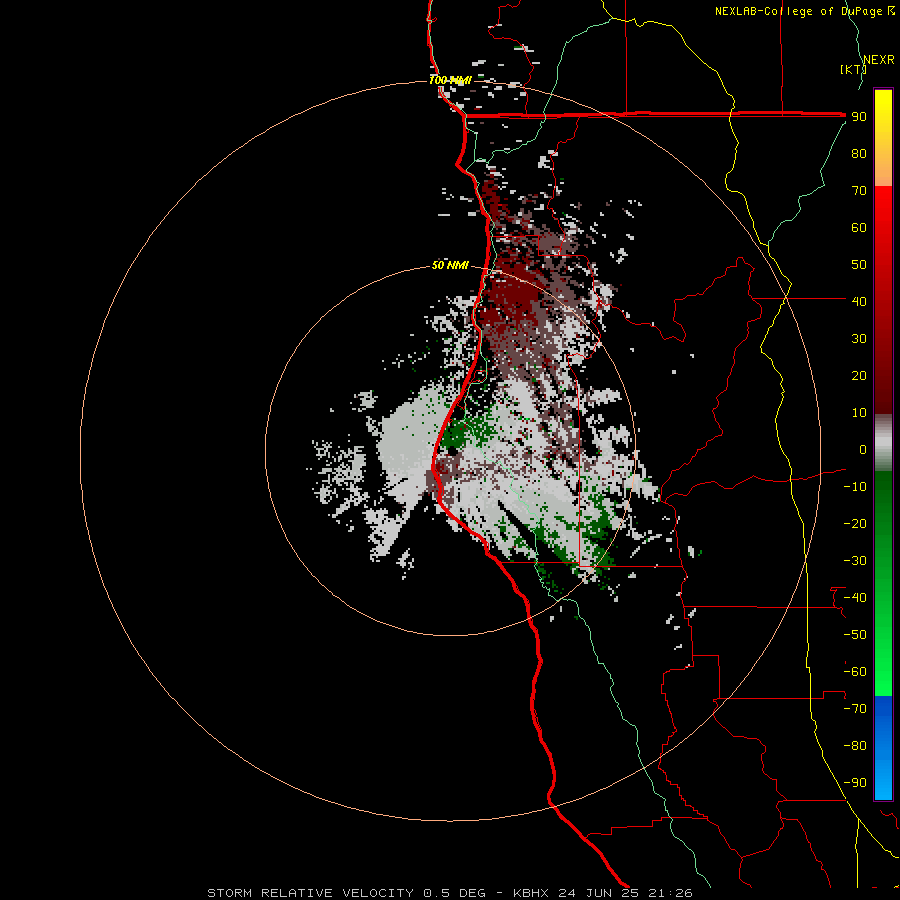Screen dimensions: 900x900
Task: Select the -50 knot scale label
Action: [855, 635]
